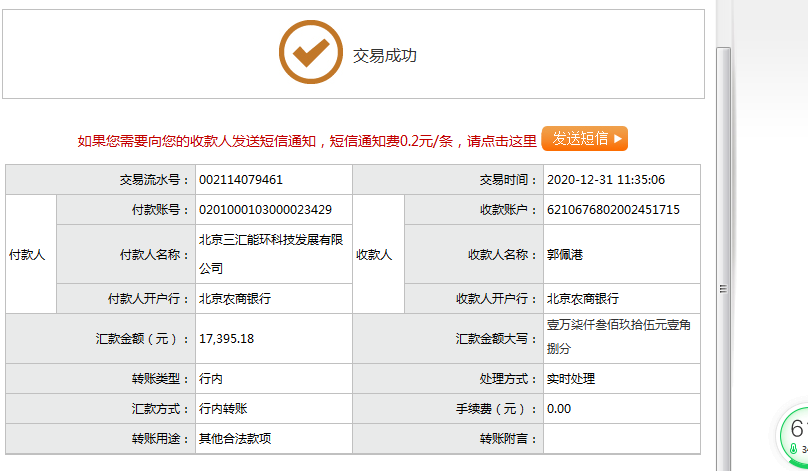Image resolution: width=808 pixels, height=471 pixels.
Task: Select the payee name 郭佩港
Action: click(x=565, y=255)
